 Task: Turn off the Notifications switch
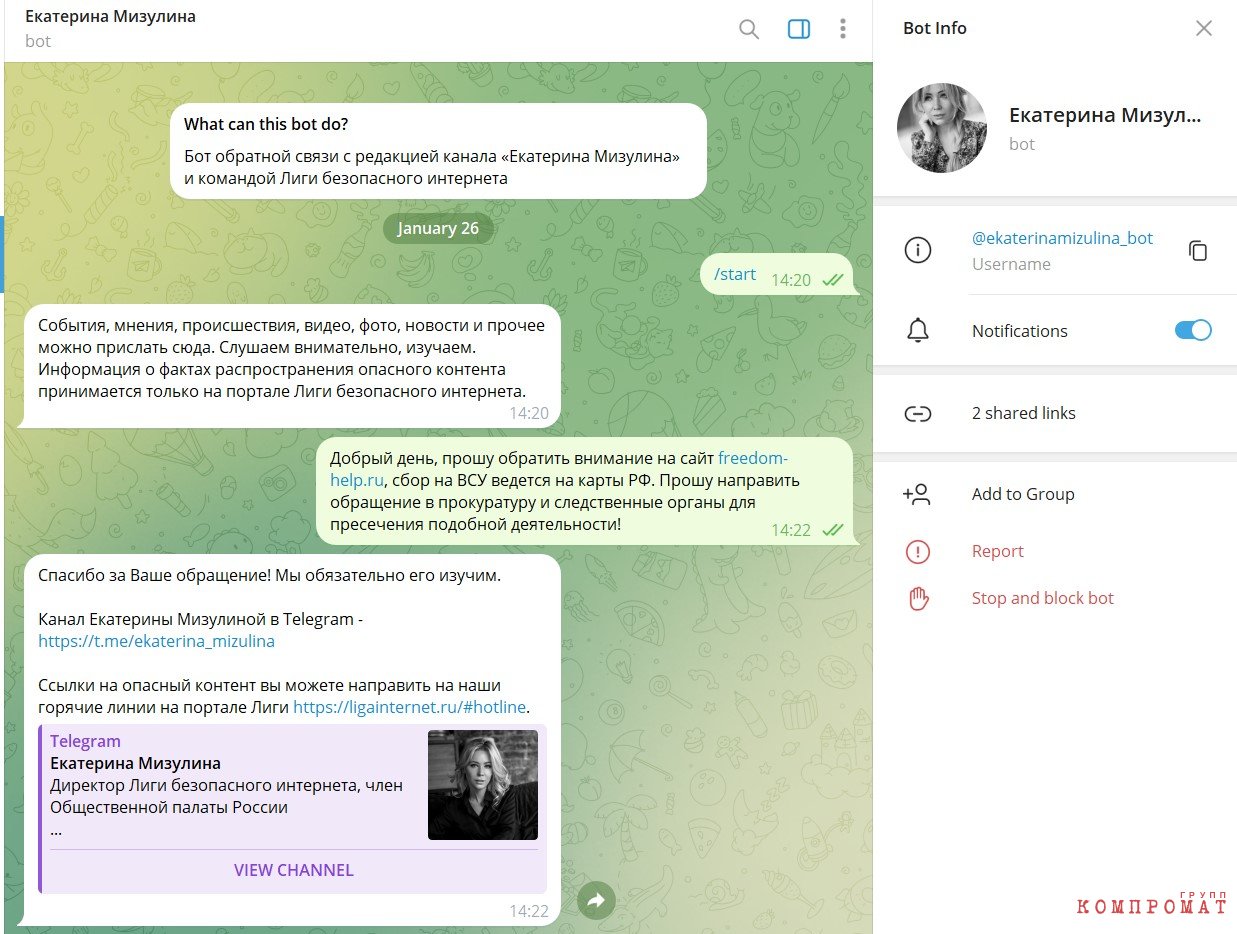click(x=1193, y=330)
